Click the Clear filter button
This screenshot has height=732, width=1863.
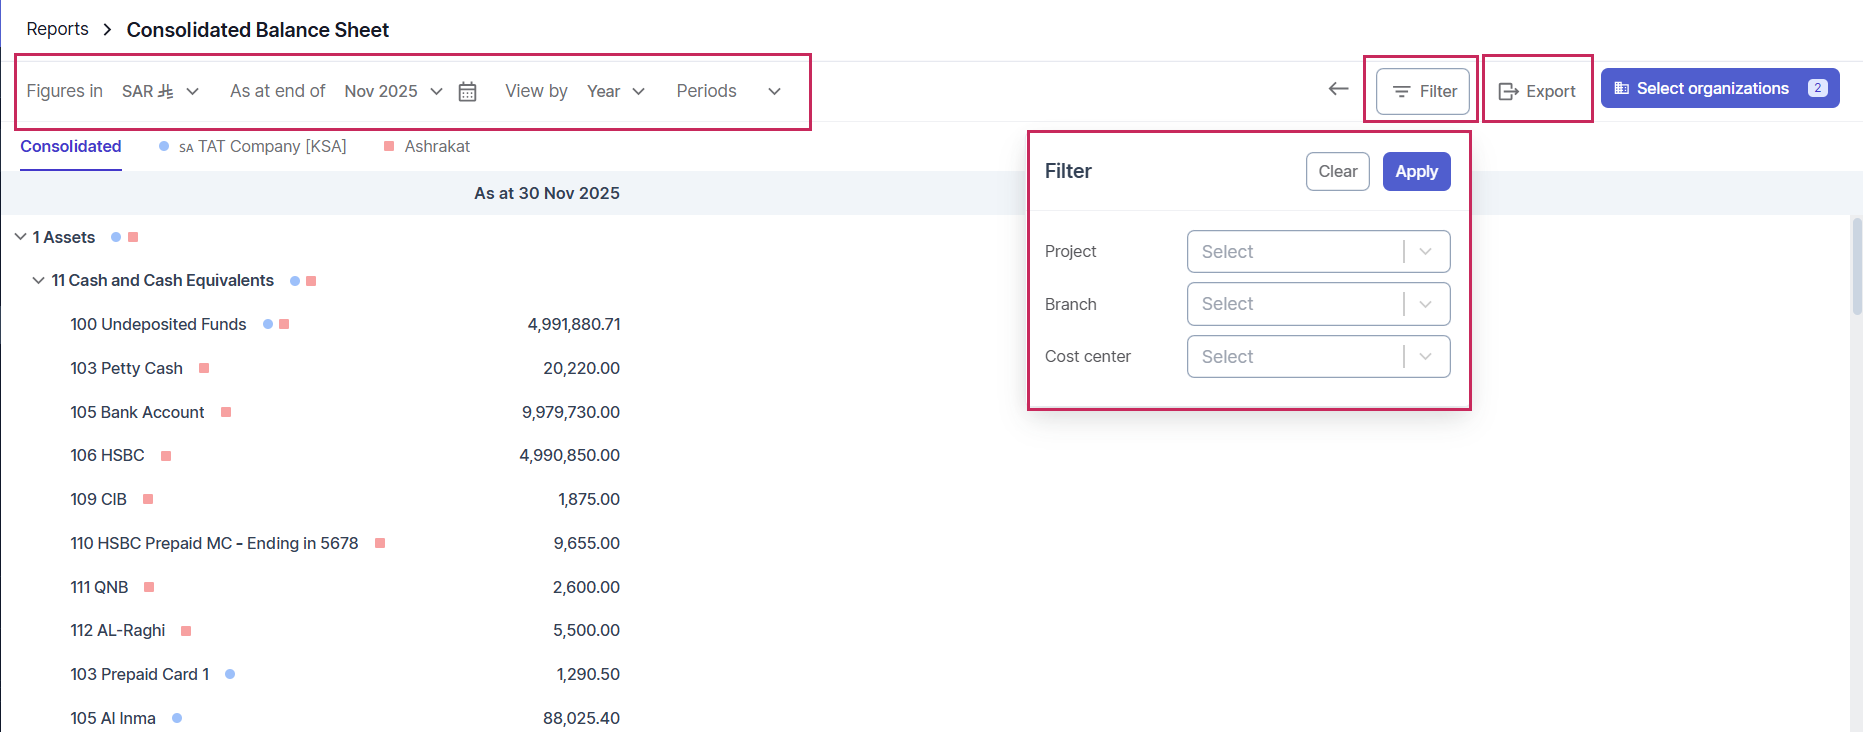tap(1337, 171)
